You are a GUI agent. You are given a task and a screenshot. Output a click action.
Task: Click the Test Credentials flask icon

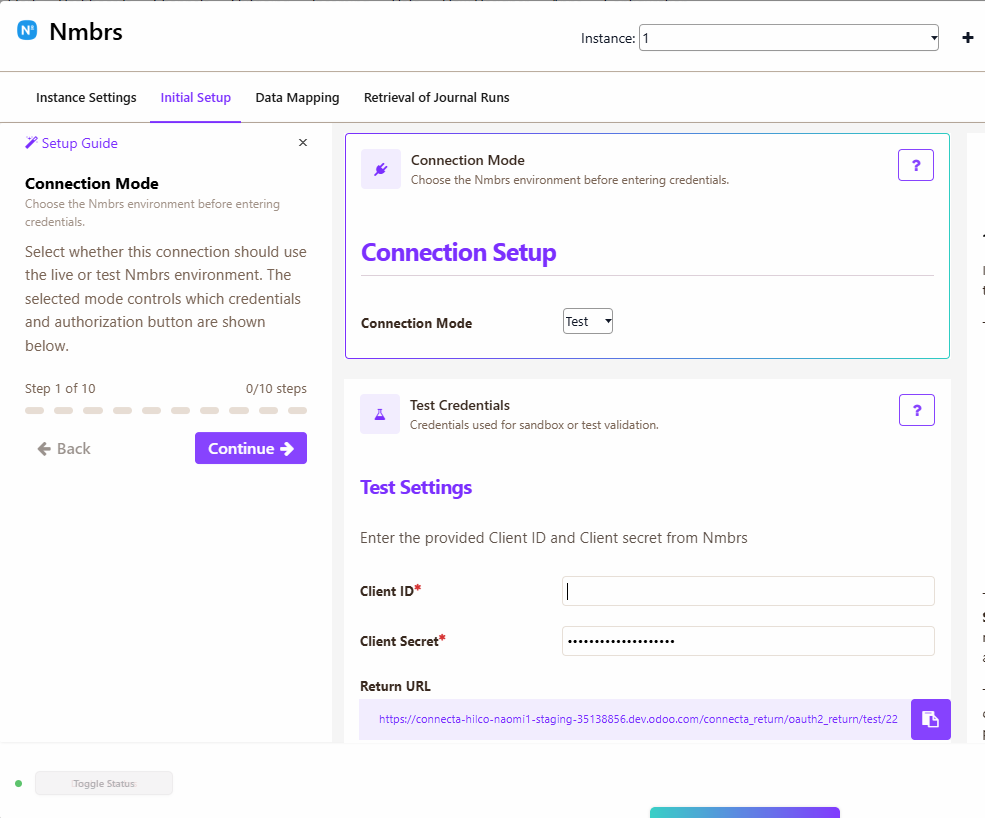pos(379,414)
